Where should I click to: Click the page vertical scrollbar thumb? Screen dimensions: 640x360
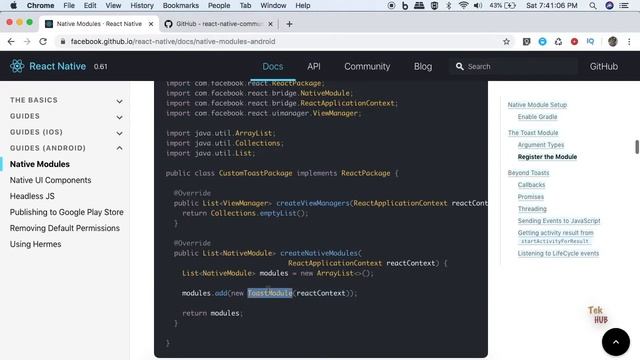(637, 147)
